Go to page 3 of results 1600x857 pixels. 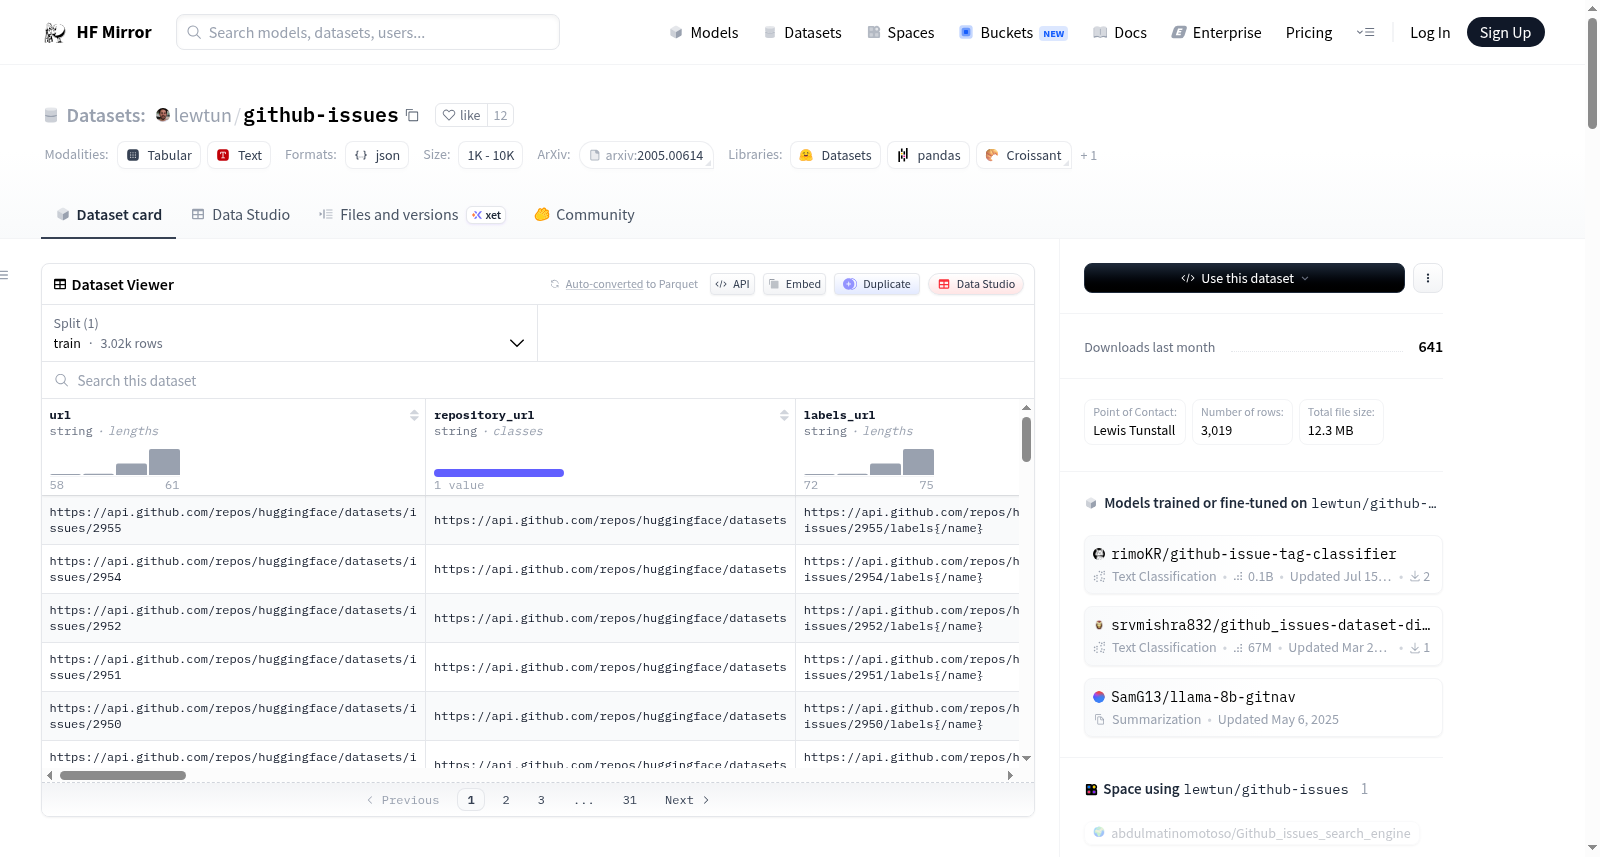coord(541,800)
